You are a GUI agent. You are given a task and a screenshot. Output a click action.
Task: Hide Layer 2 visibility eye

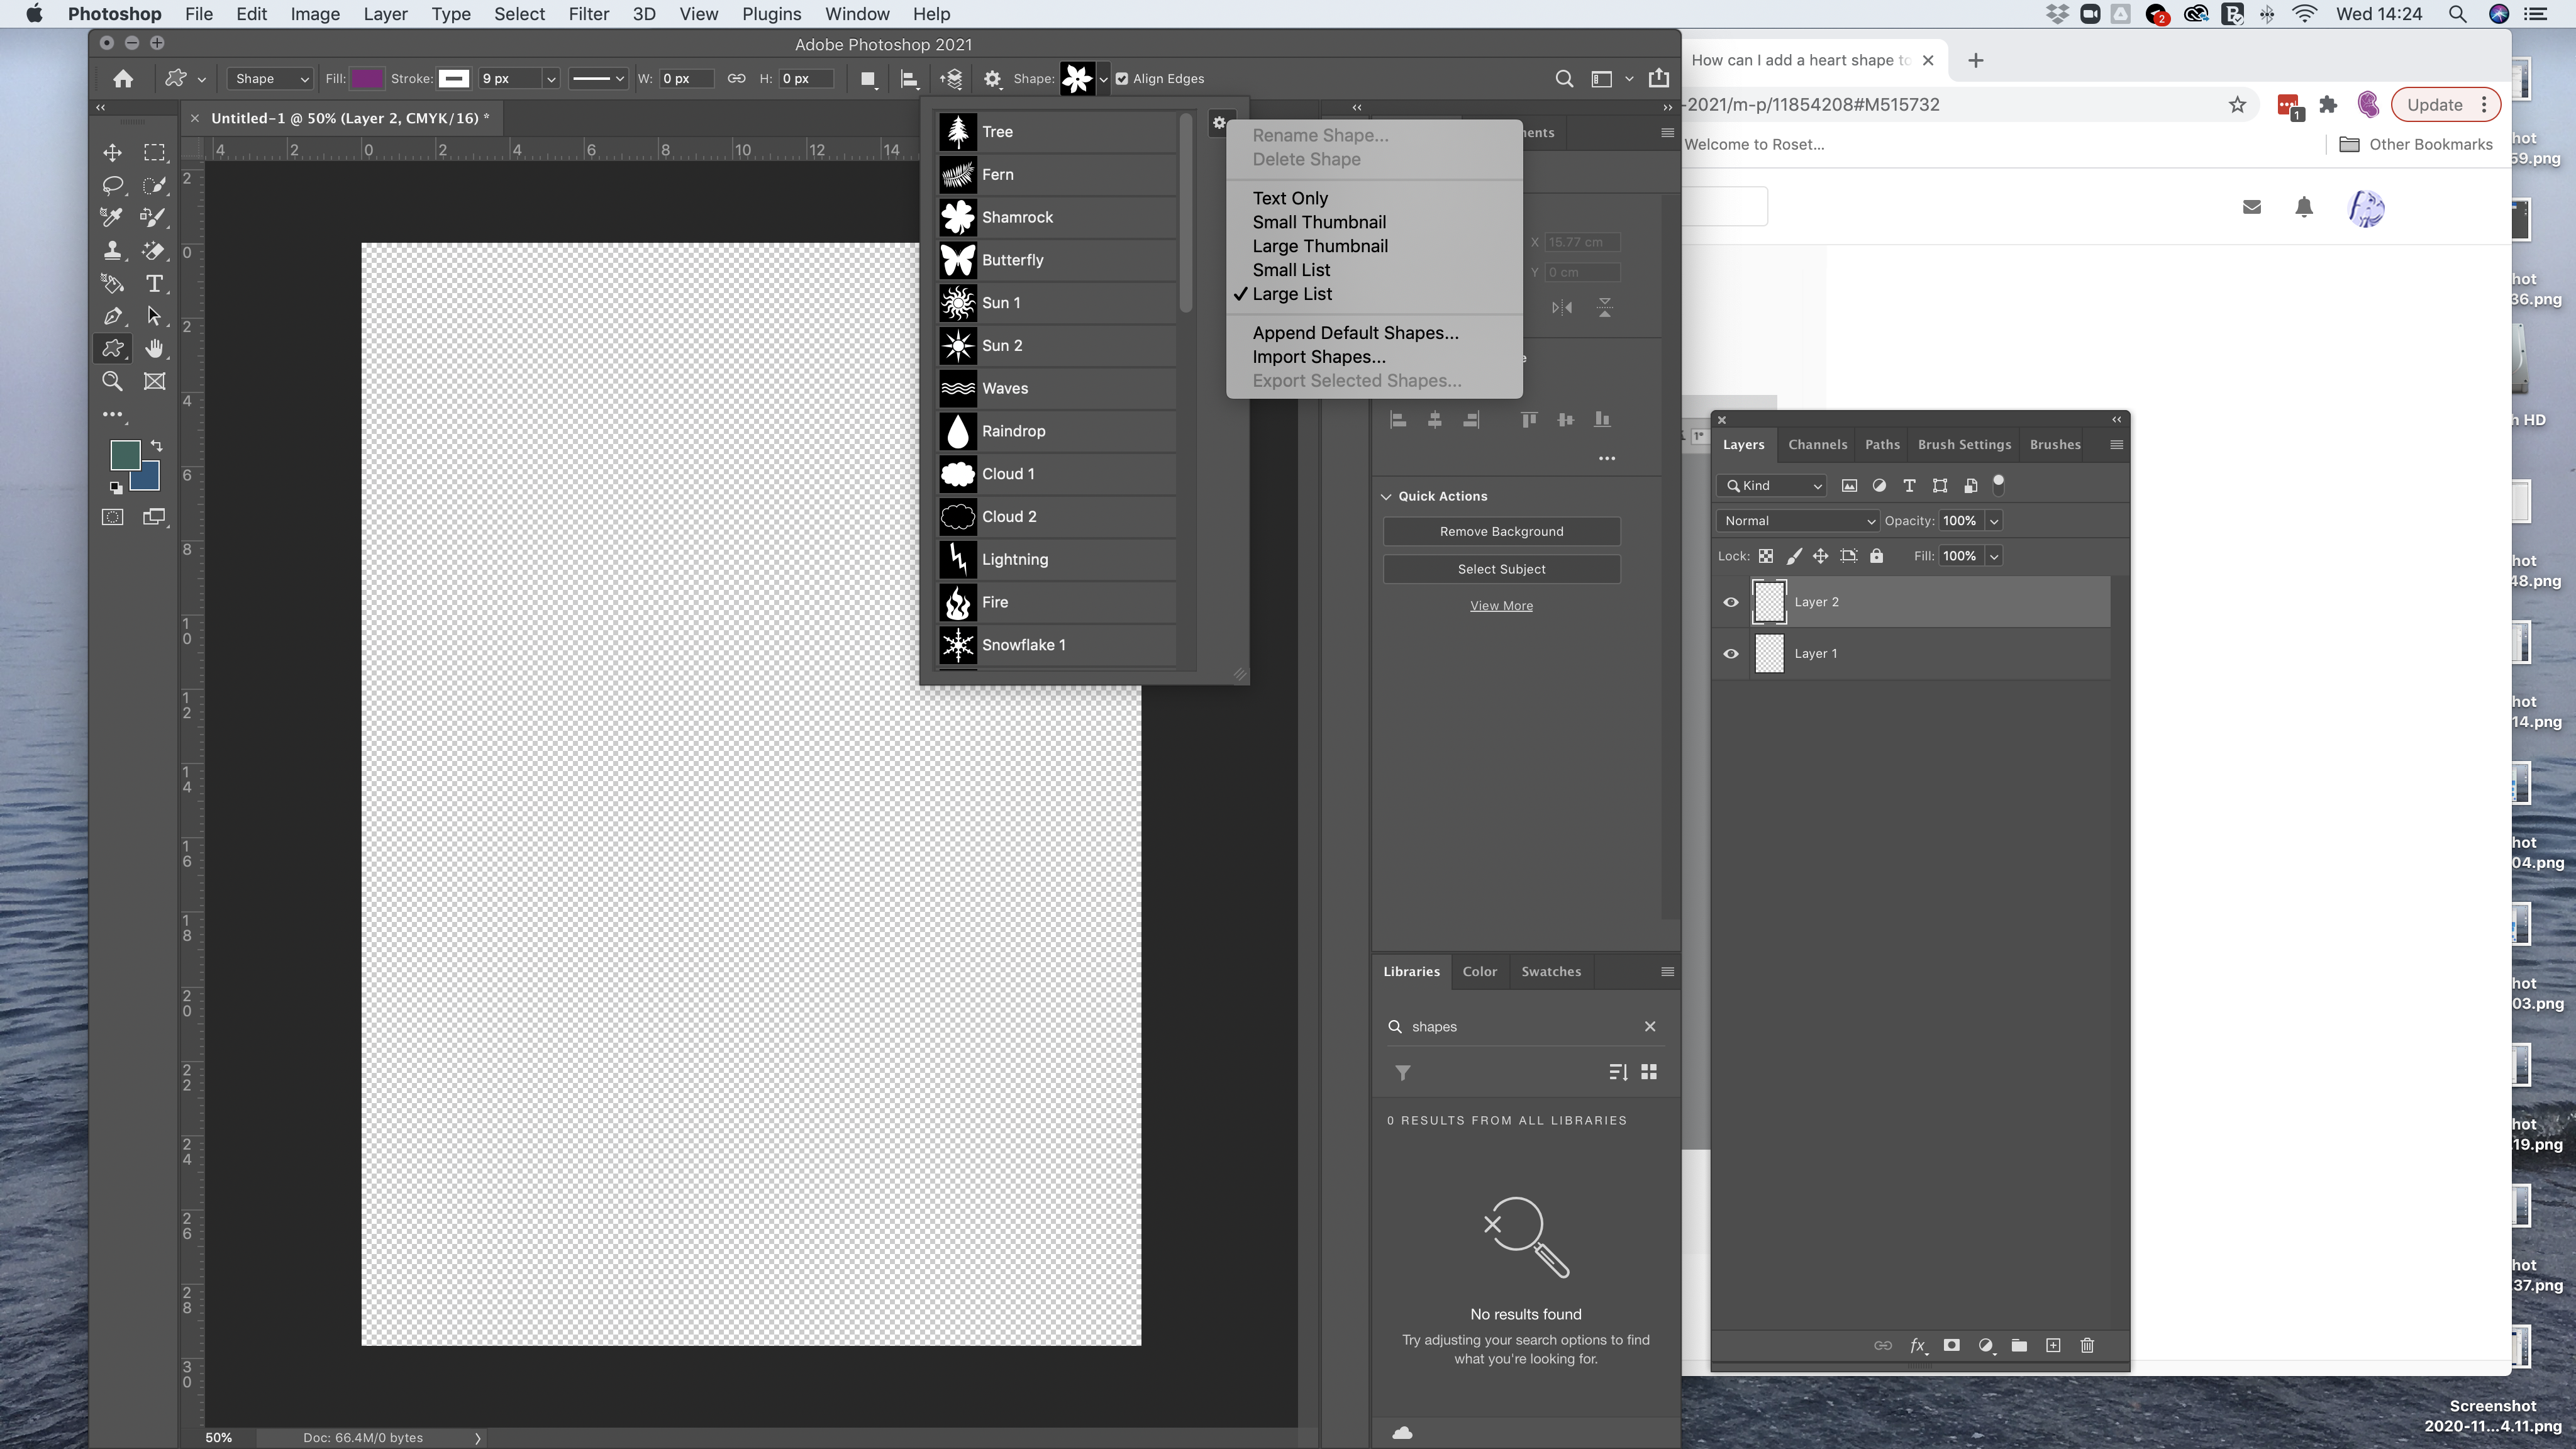(x=1731, y=602)
